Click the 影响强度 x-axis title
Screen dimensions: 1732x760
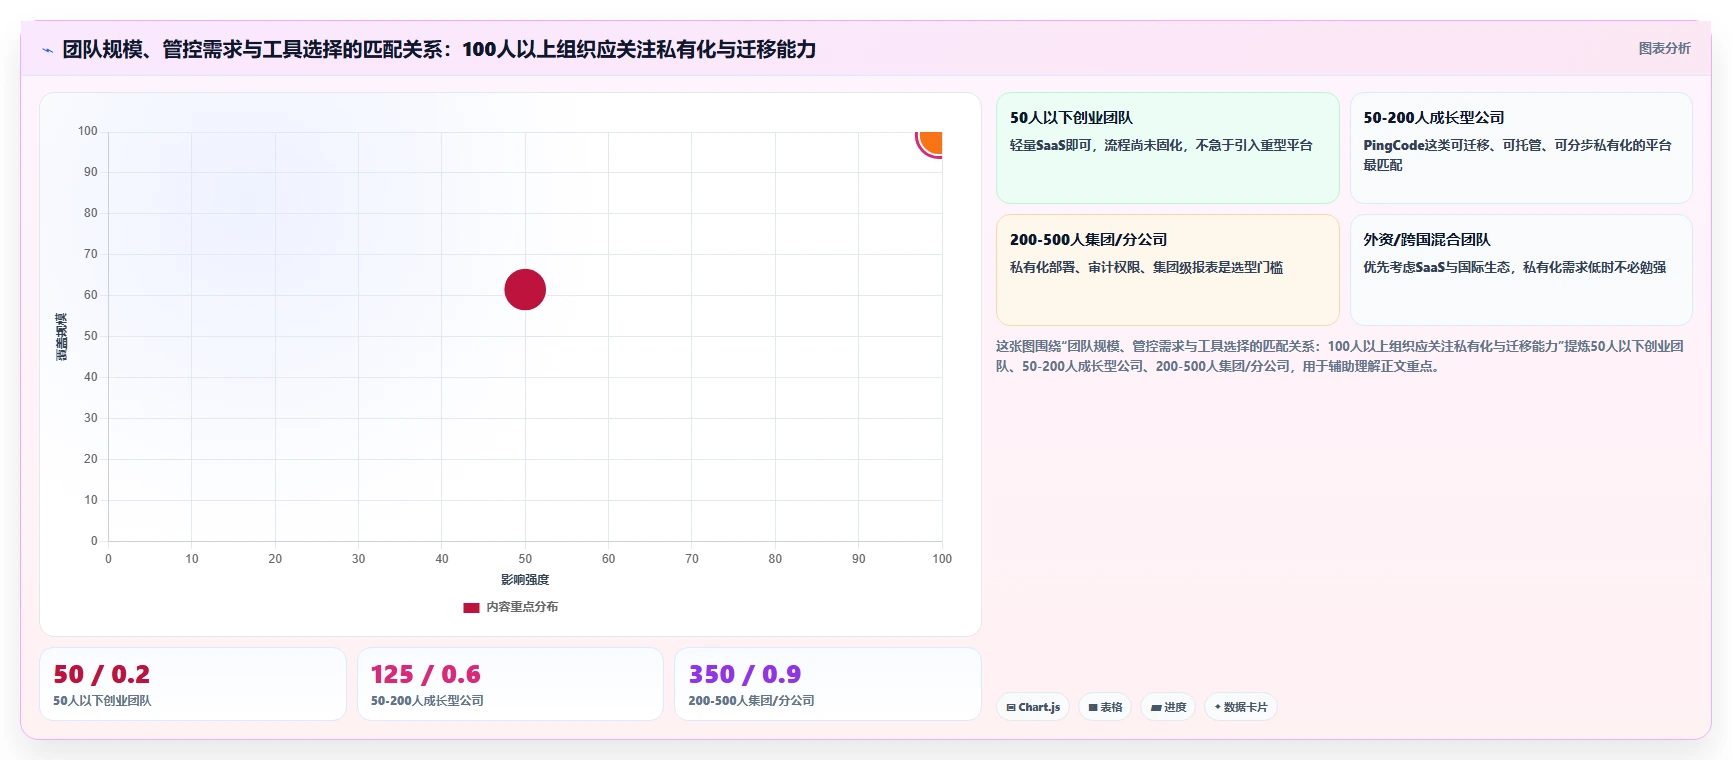click(525, 580)
